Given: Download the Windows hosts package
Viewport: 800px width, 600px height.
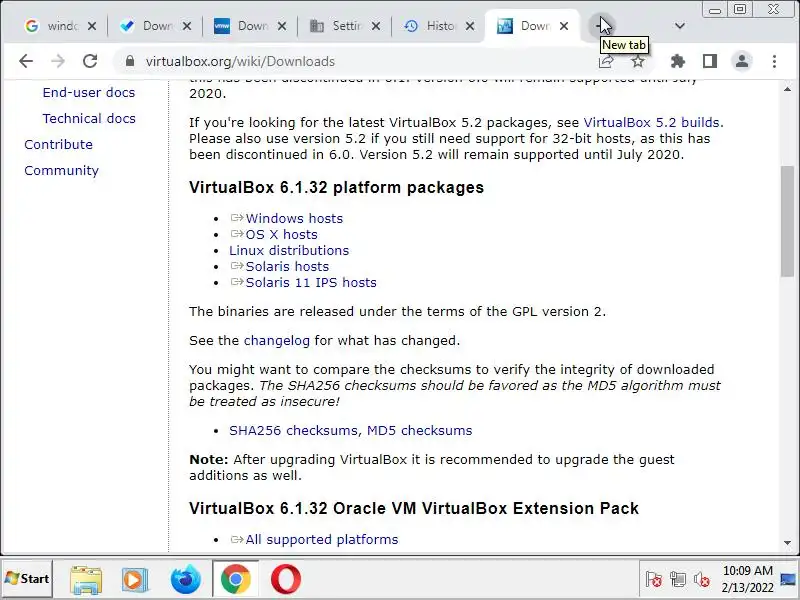Looking at the screenshot, I should (294, 218).
